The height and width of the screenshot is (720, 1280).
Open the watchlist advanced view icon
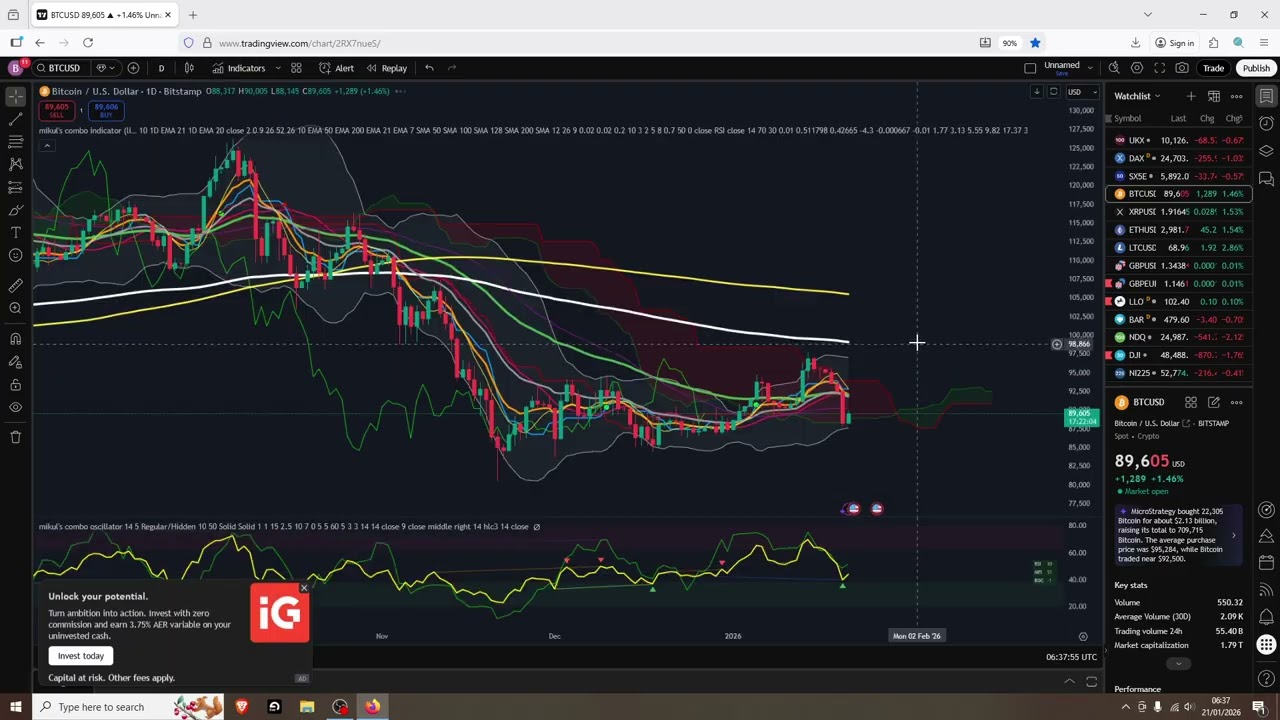pos(1213,96)
